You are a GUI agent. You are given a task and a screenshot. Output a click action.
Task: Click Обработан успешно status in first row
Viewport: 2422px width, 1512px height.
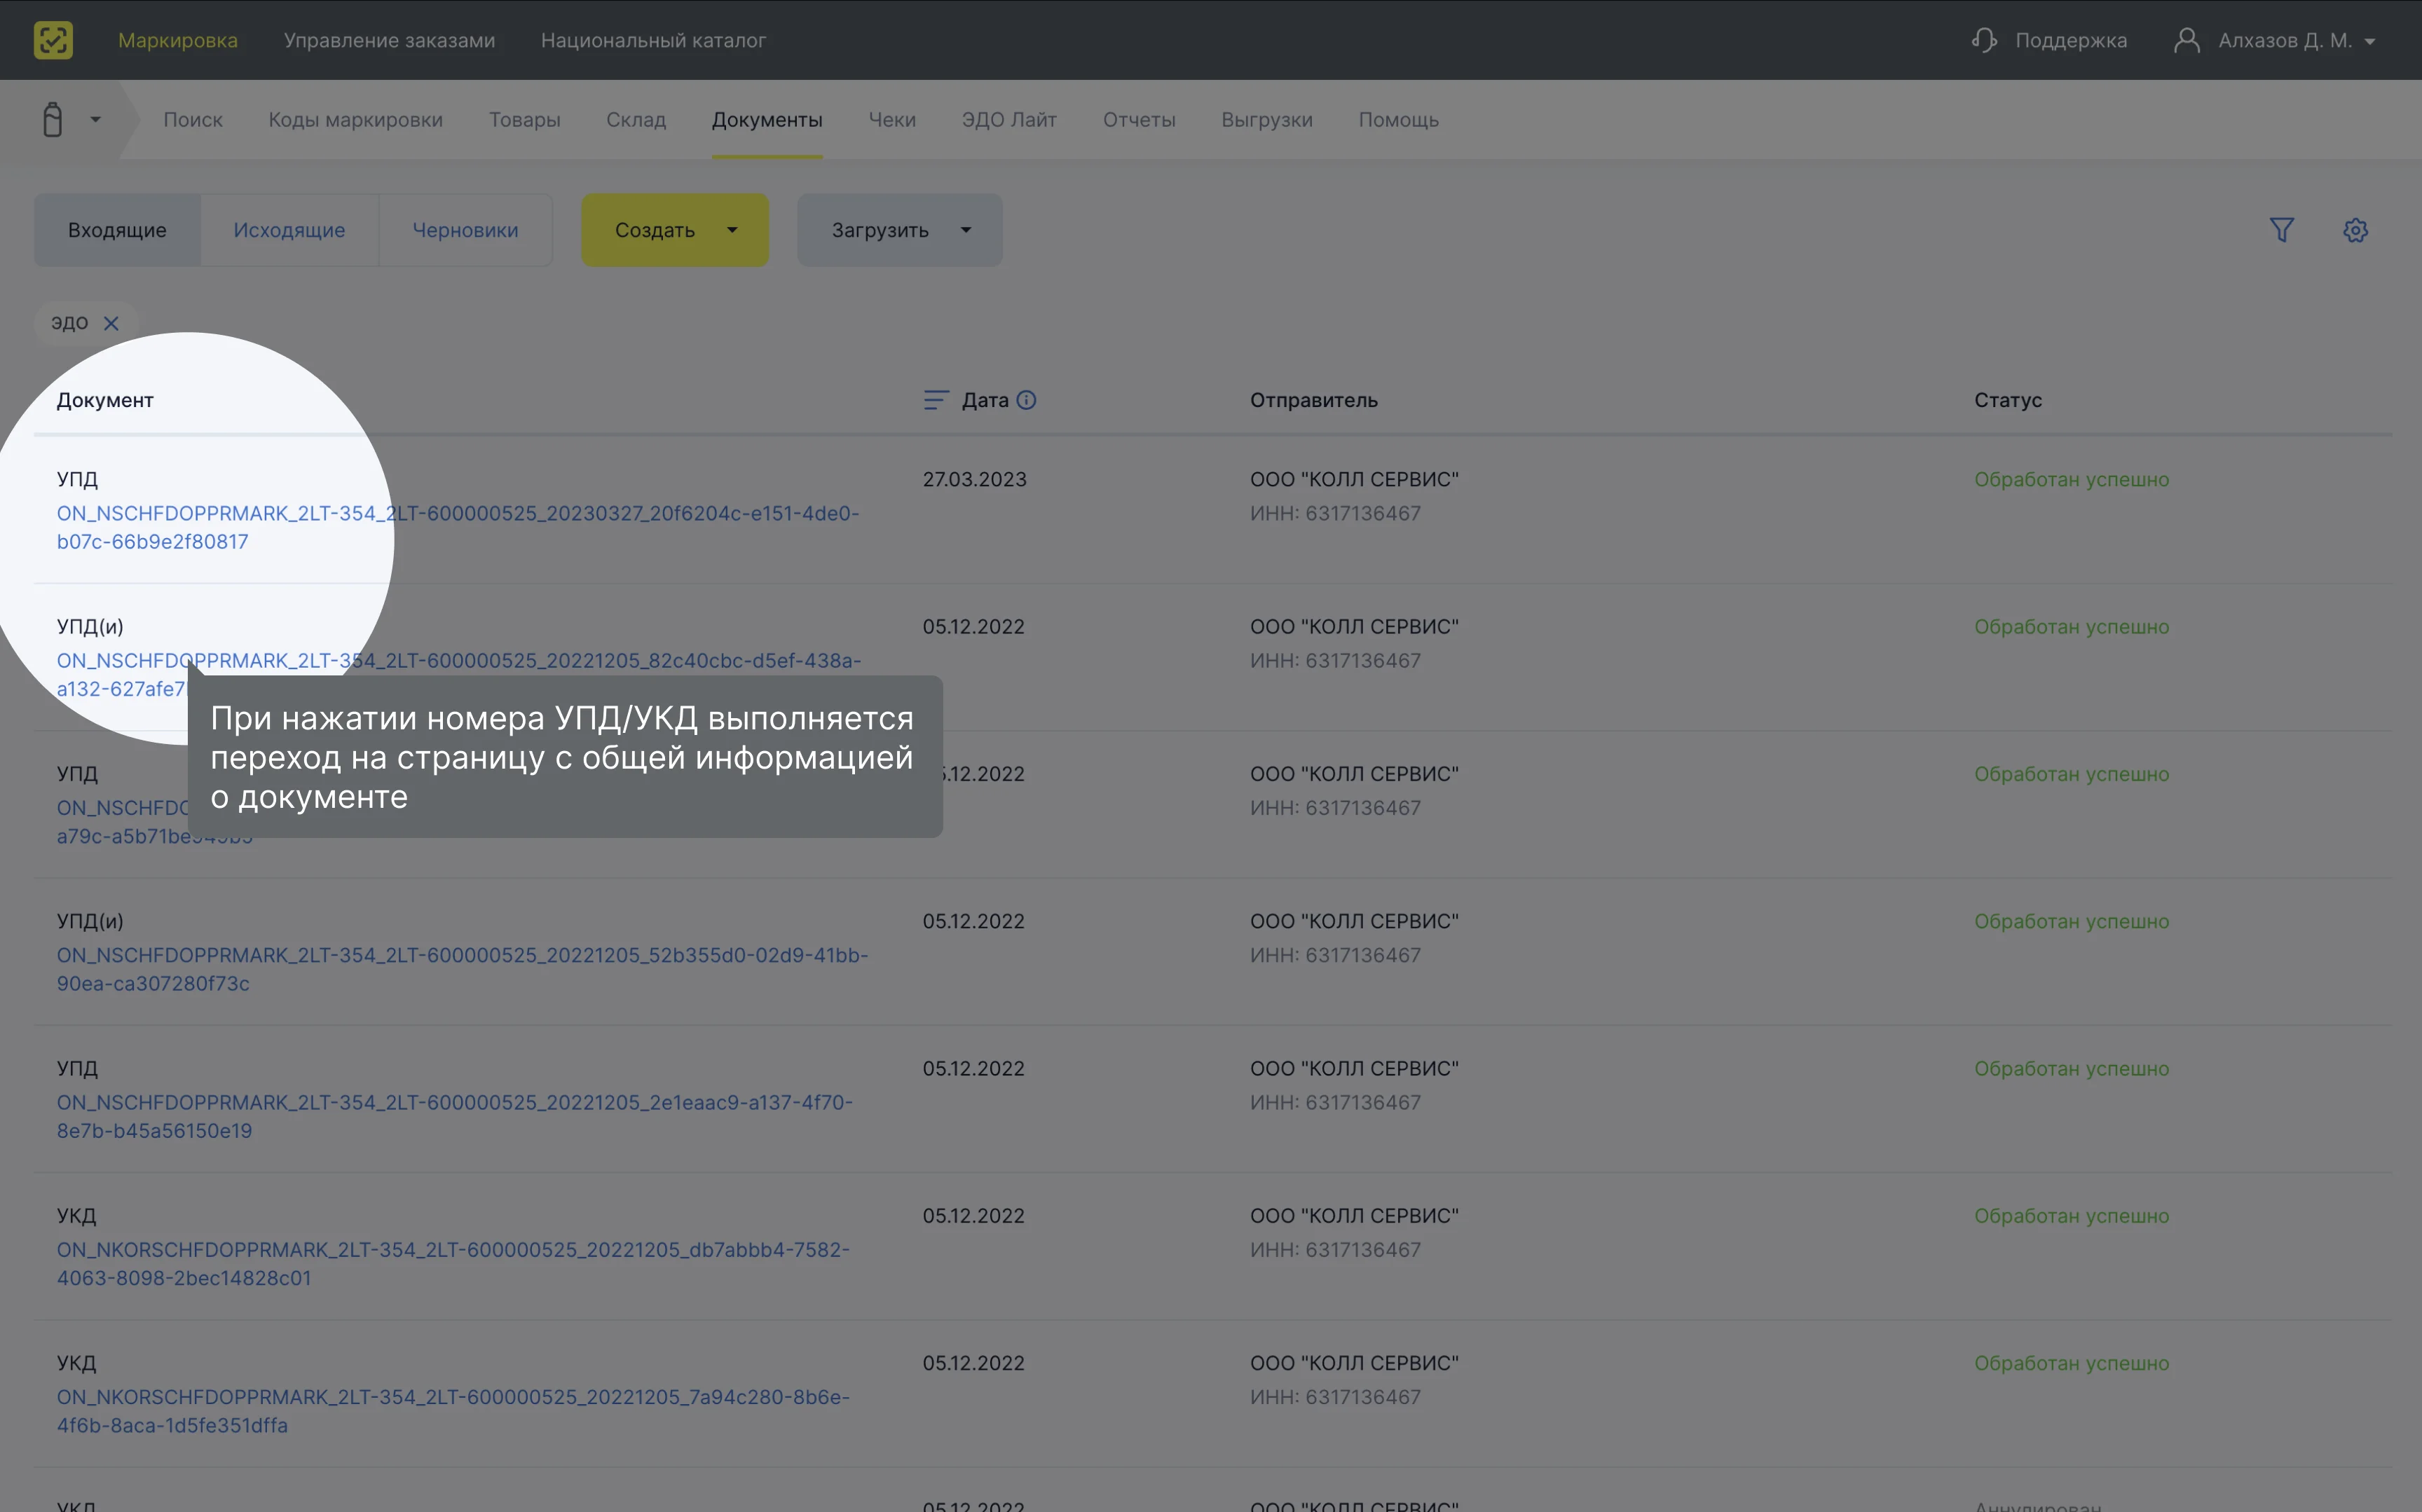(x=2071, y=479)
